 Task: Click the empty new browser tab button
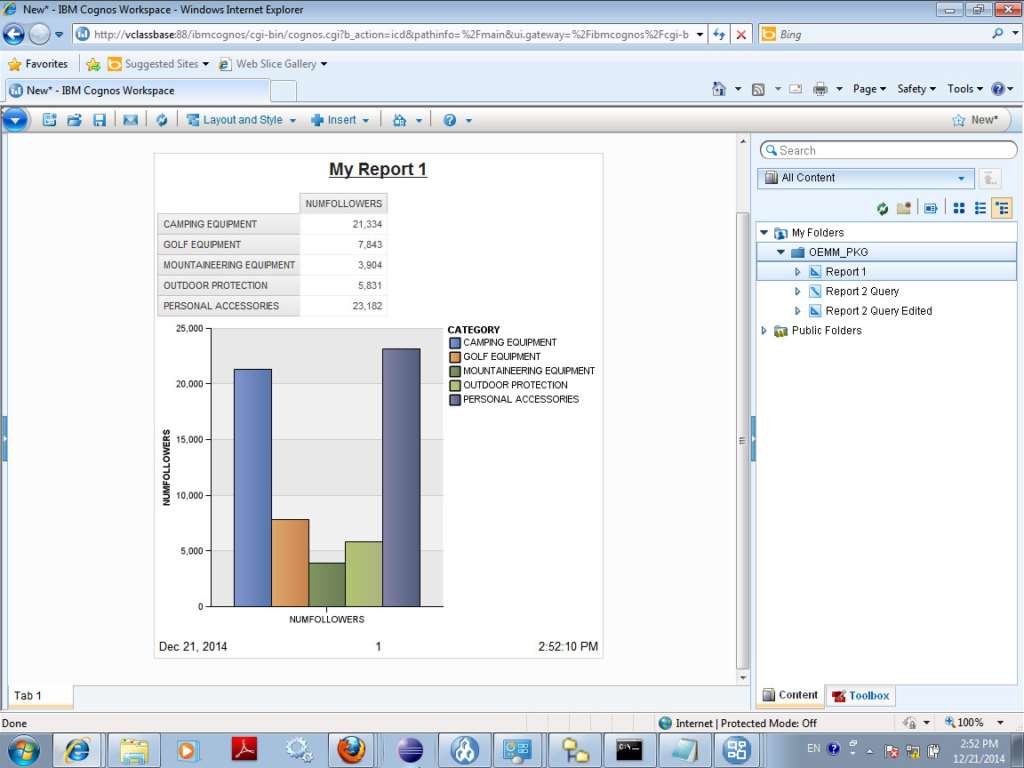point(283,91)
